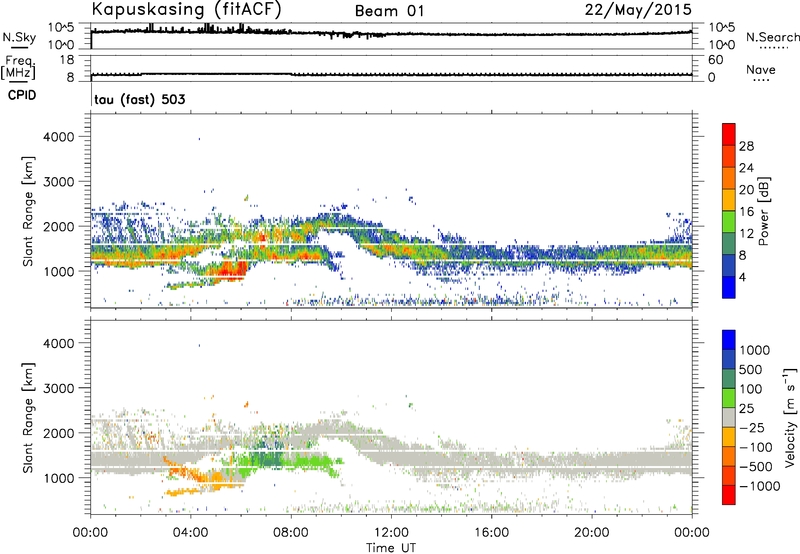Select the 2000 tick in the power panel
Viewport: 800px width, 554px height.
[59, 226]
